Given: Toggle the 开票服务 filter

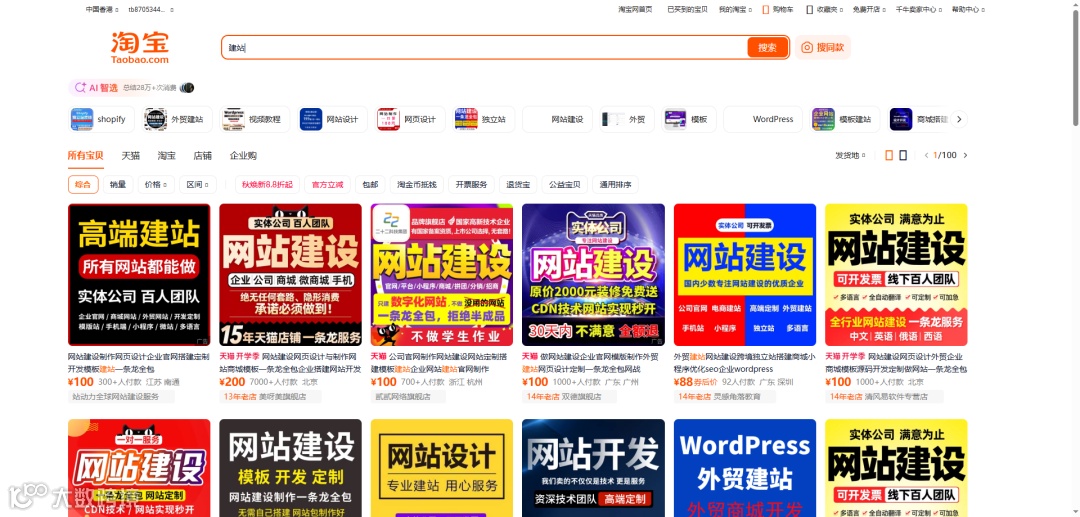Looking at the screenshot, I should [472, 184].
